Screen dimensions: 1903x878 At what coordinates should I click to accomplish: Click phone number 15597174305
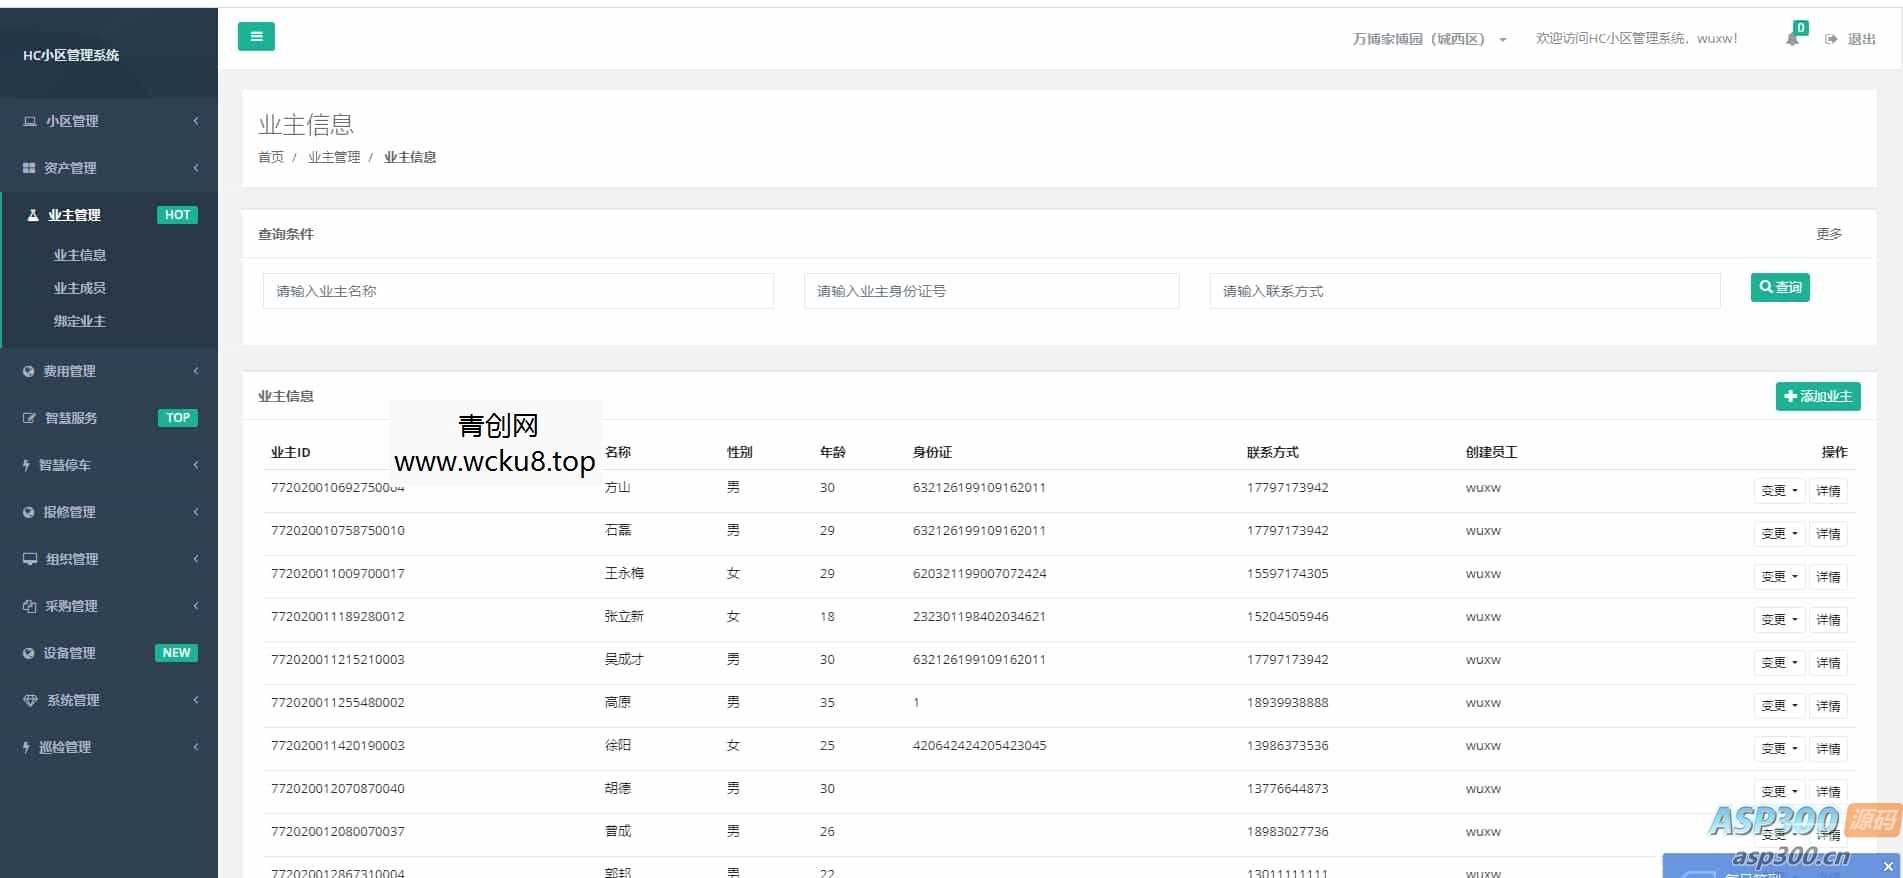(1287, 574)
